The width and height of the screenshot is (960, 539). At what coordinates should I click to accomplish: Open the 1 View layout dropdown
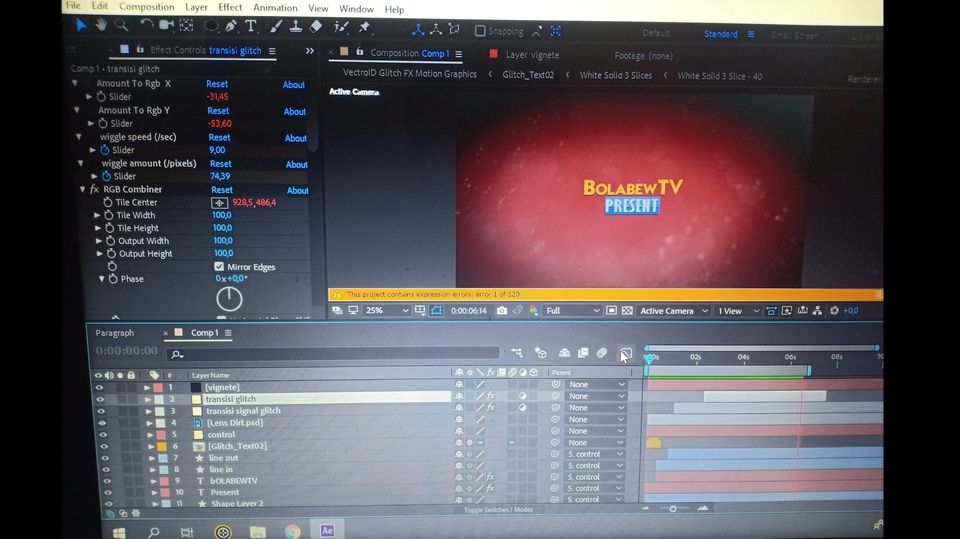pyautogui.click(x=738, y=311)
